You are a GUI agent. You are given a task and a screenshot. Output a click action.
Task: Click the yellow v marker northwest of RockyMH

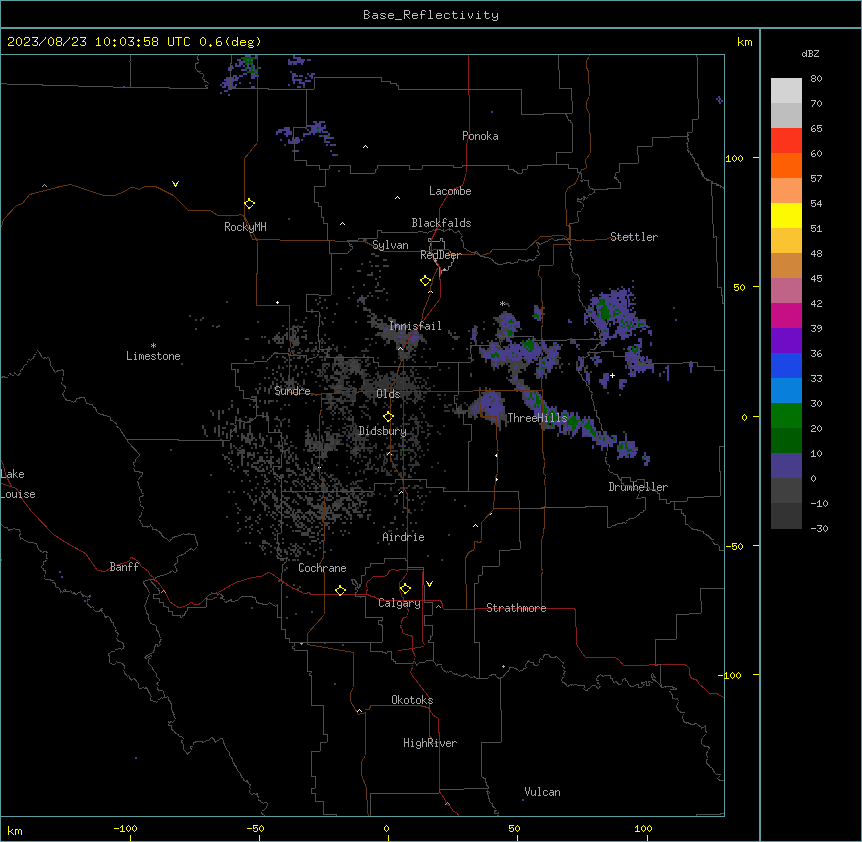pyautogui.click(x=175, y=184)
